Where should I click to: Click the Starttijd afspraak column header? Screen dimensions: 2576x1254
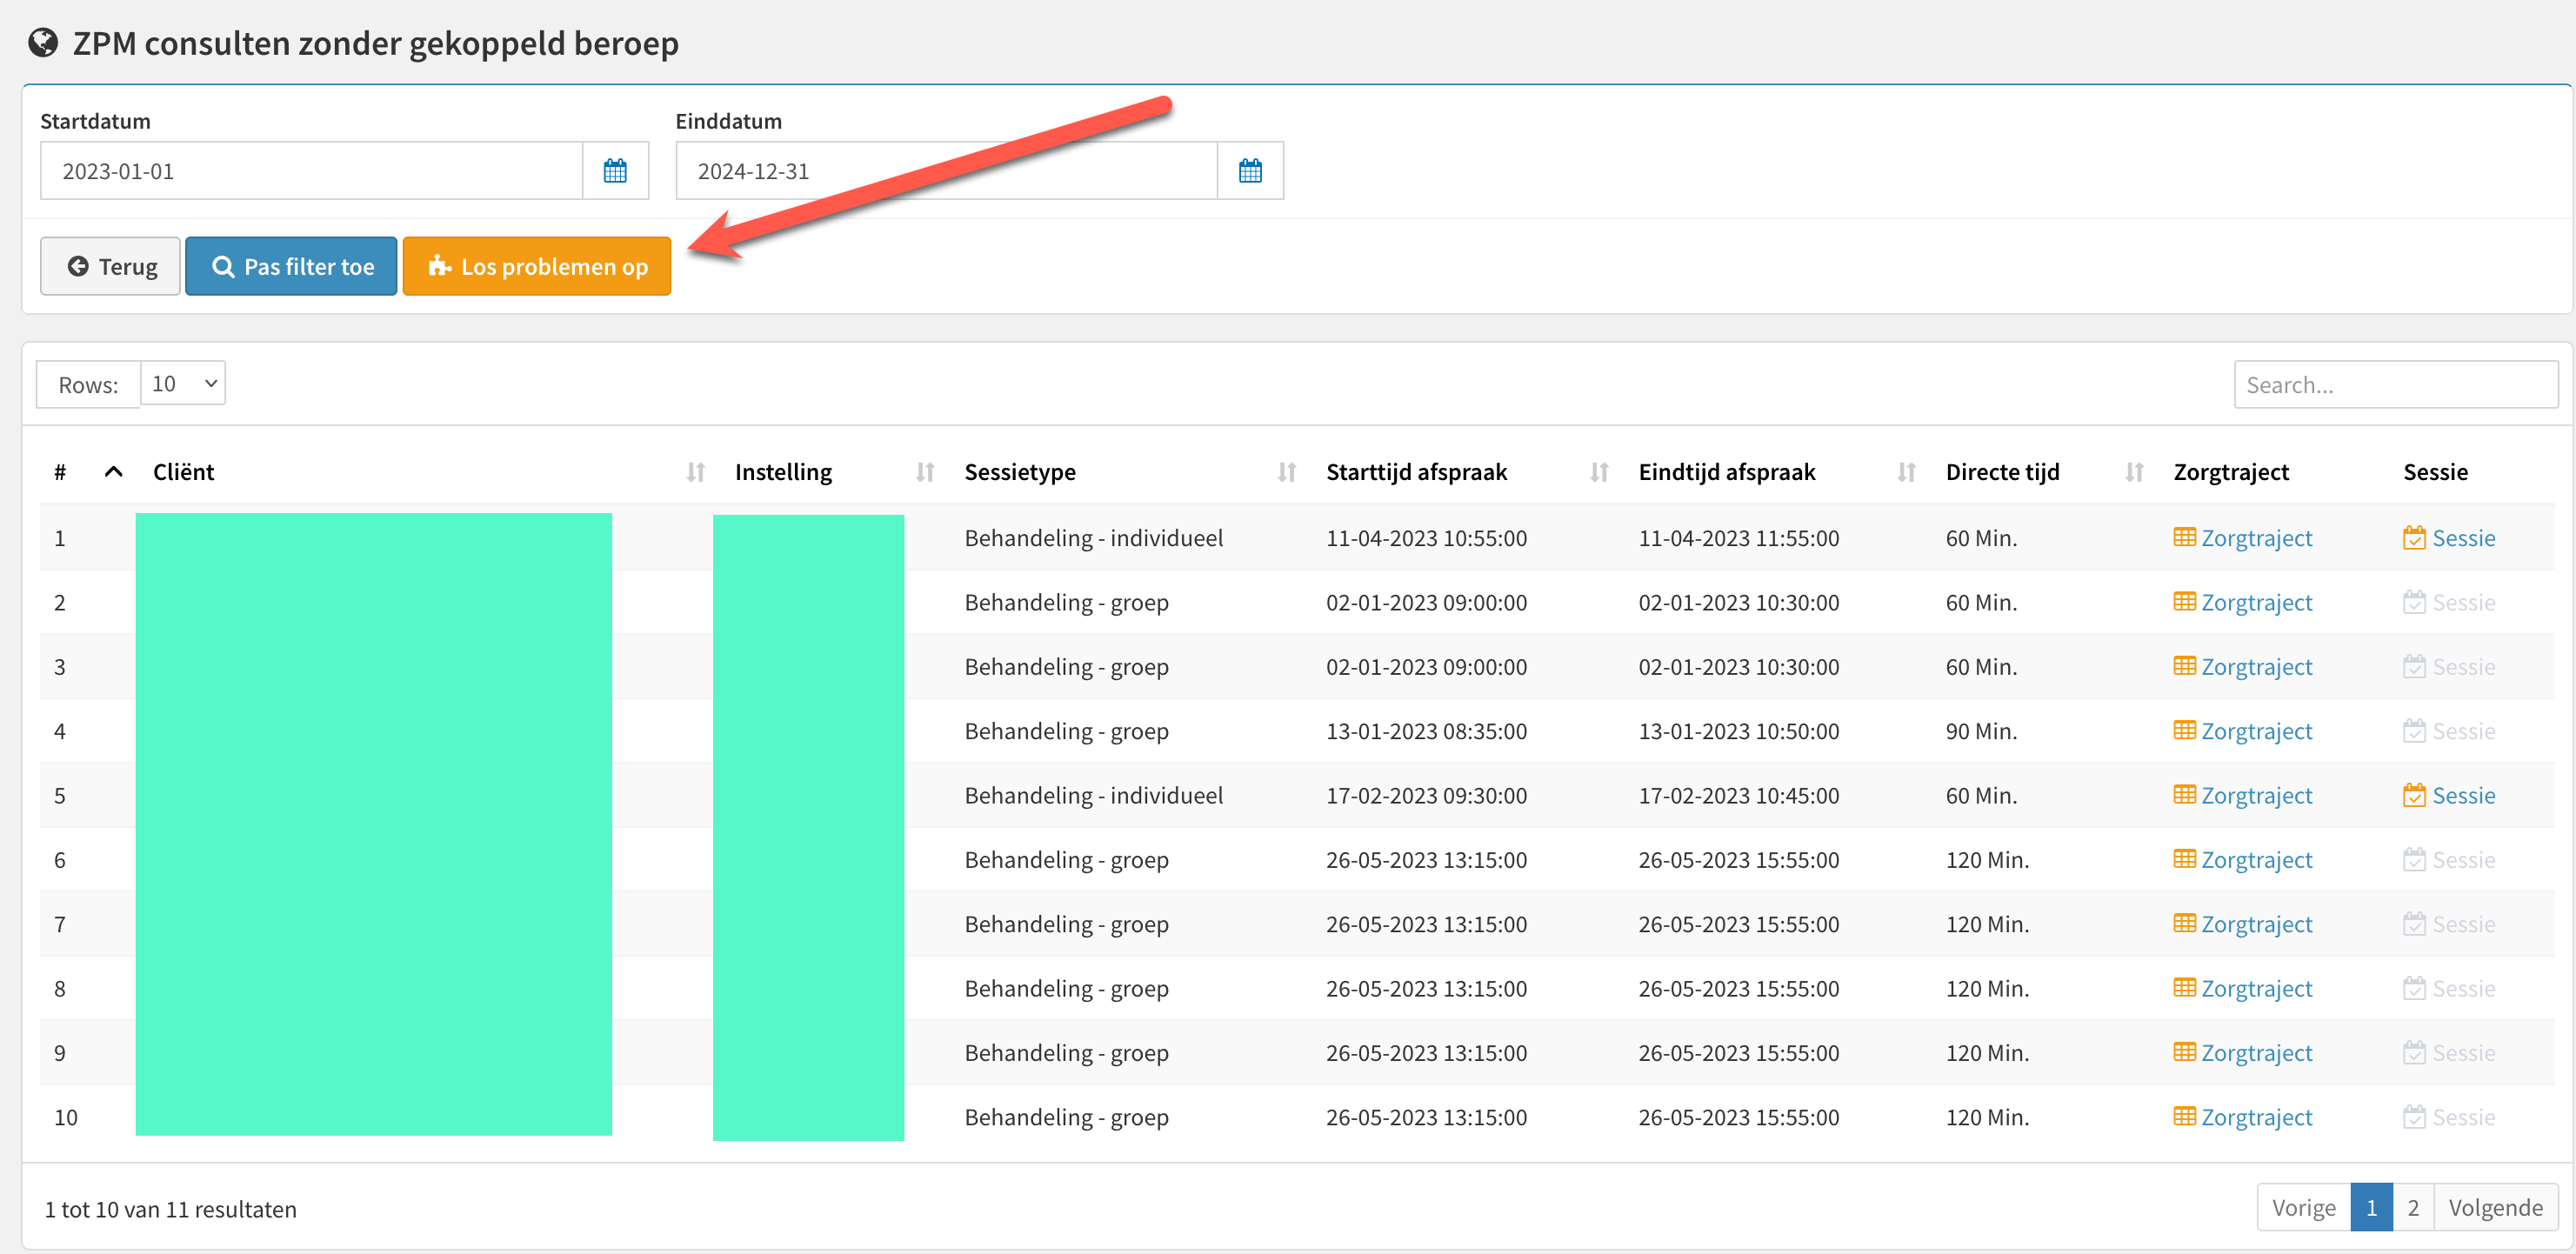coord(1416,472)
